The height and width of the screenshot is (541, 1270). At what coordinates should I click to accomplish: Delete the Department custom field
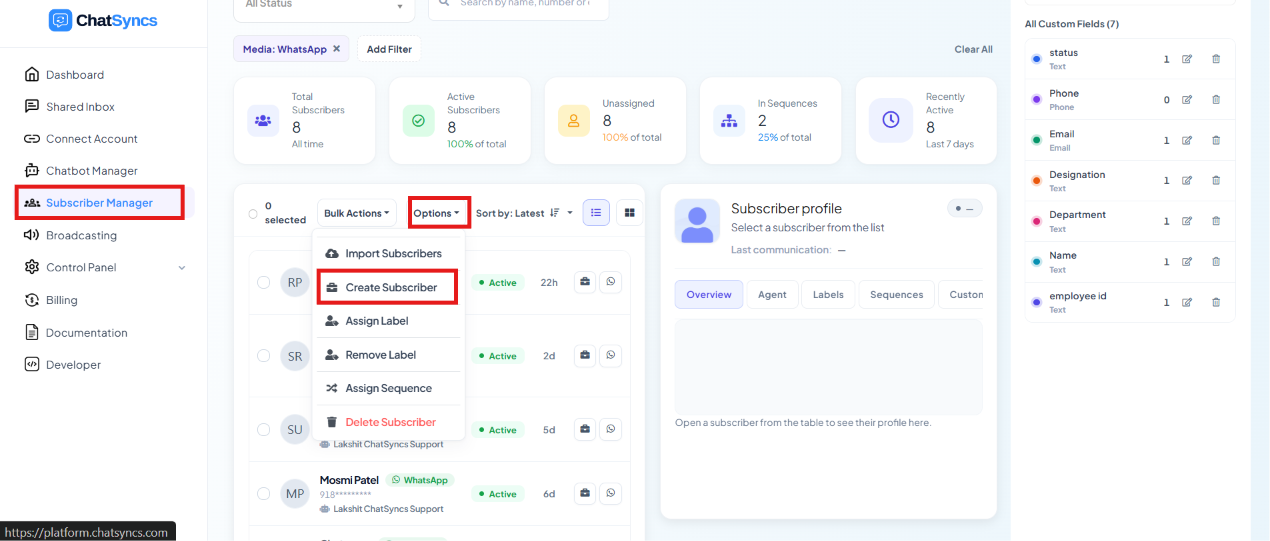[1216, 221]
